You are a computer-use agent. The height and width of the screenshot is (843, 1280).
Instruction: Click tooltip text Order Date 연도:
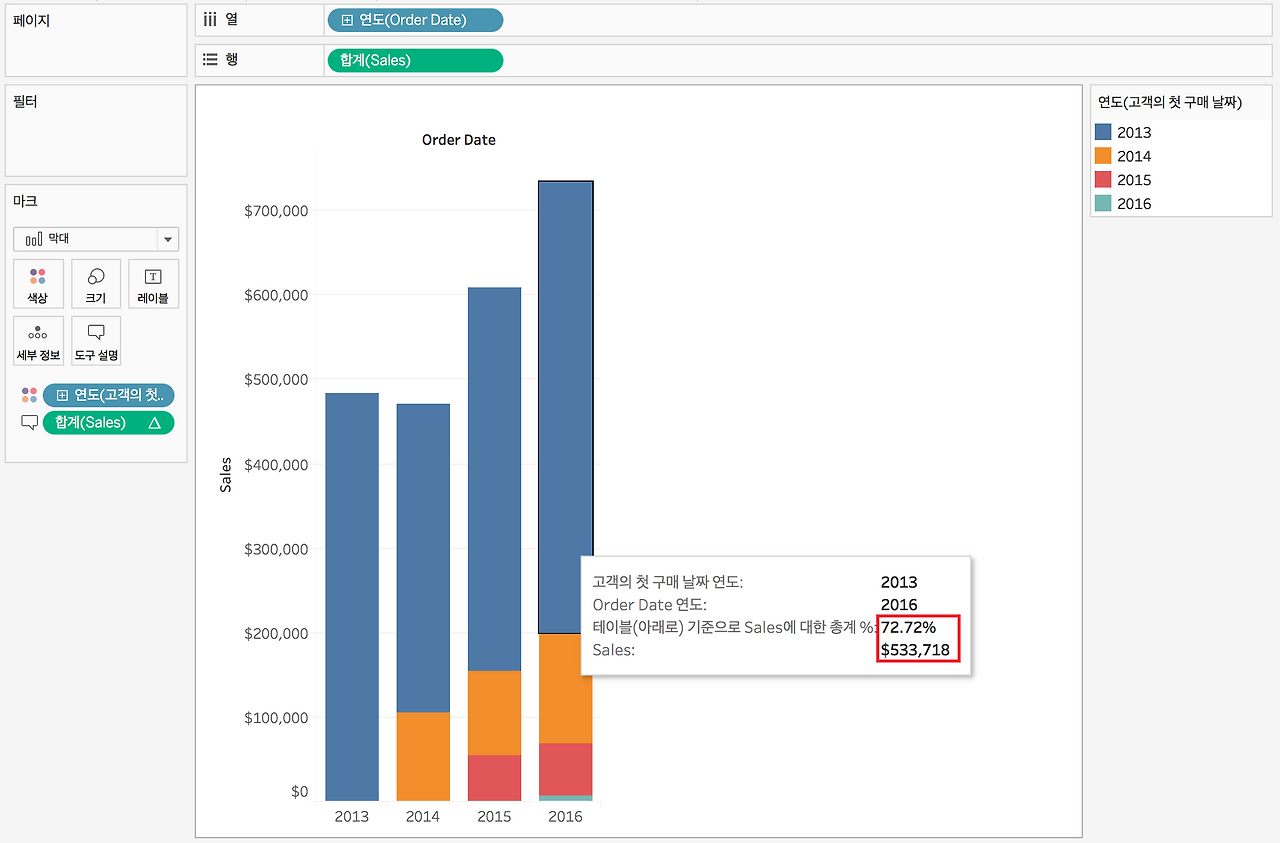650,605
